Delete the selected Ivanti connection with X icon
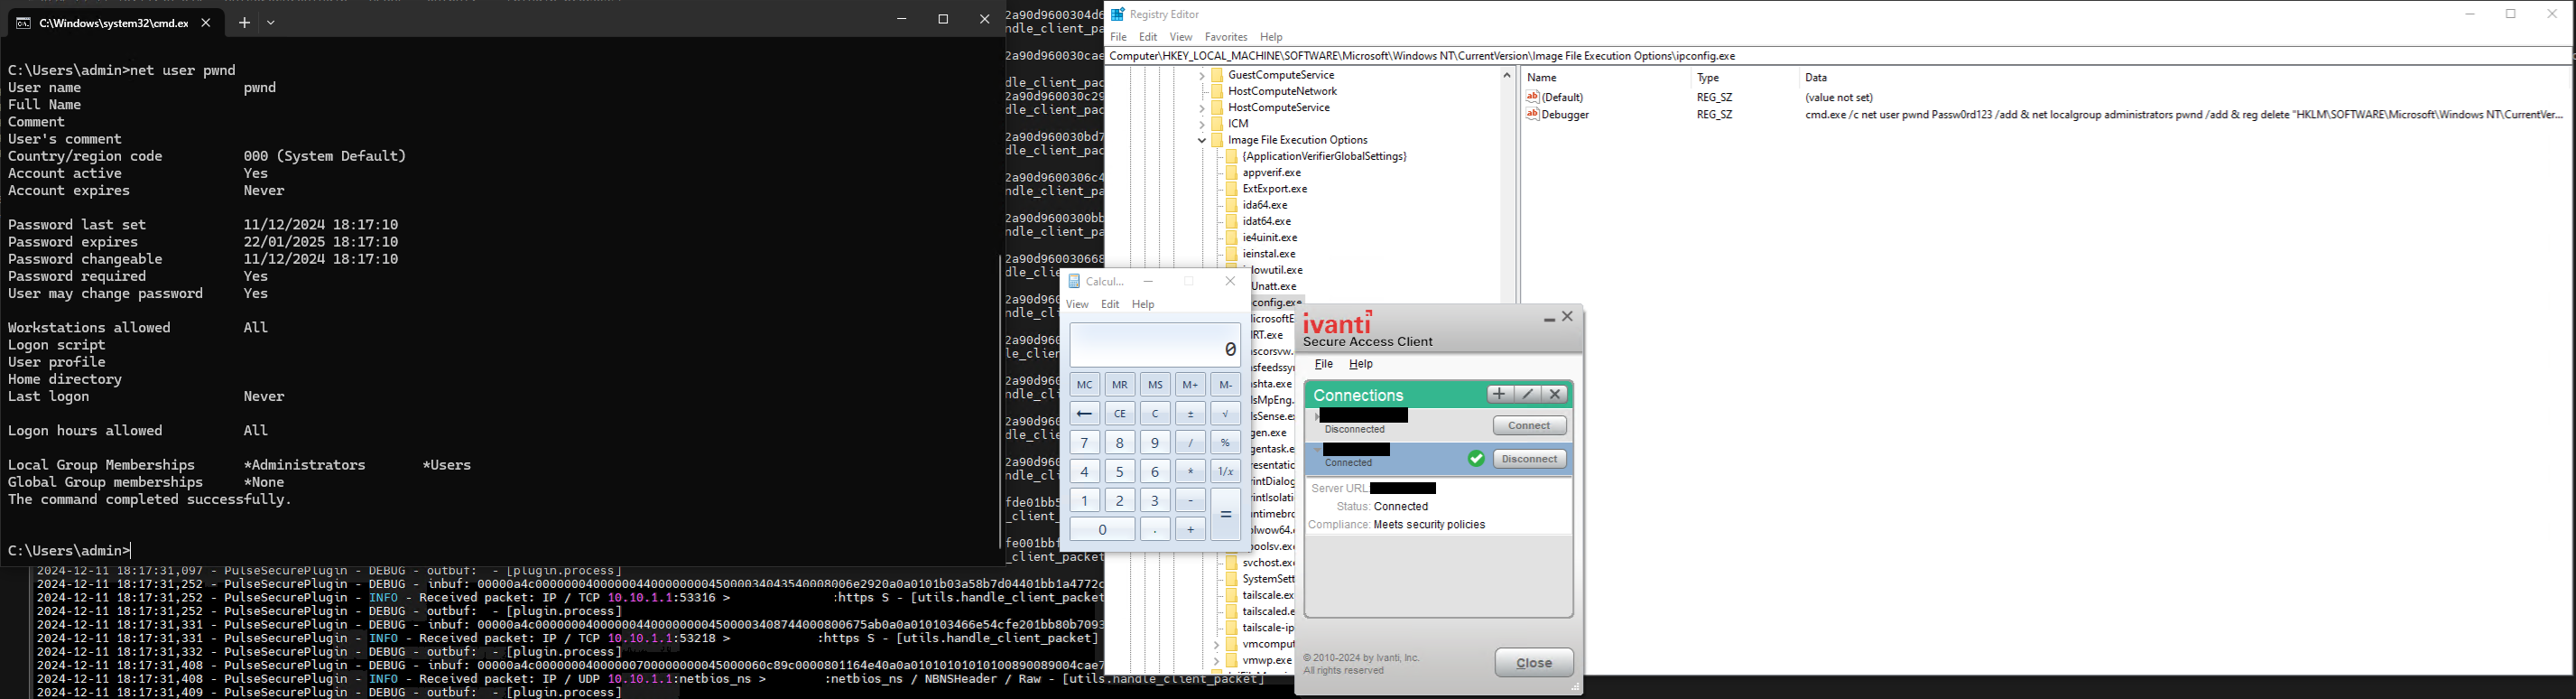This screenshot has height=699, width=2576. (1556, 394)
